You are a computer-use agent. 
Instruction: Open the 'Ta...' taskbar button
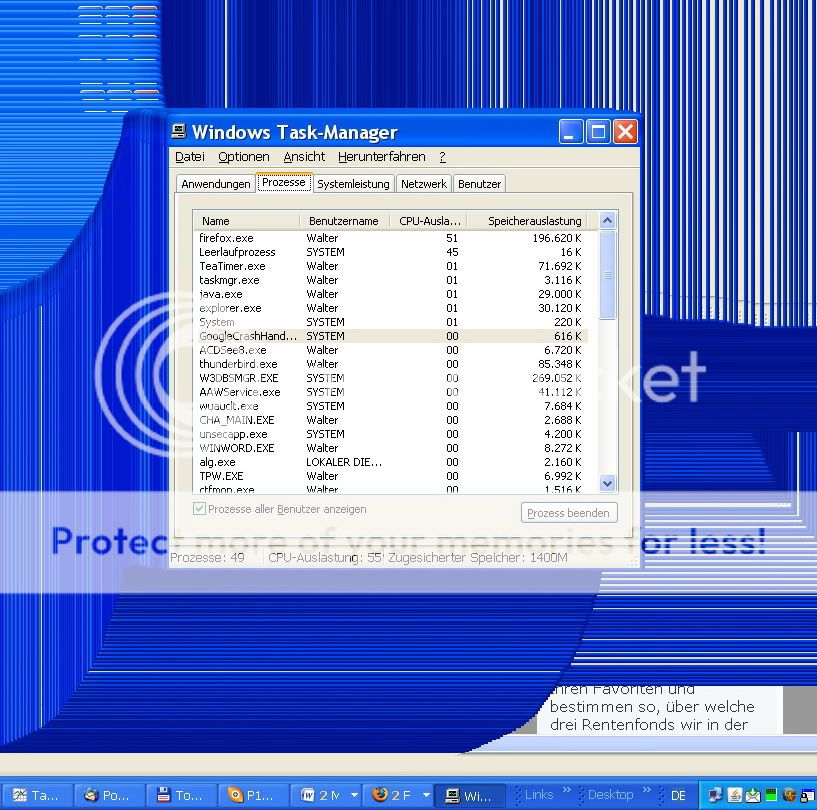(37, 795)
